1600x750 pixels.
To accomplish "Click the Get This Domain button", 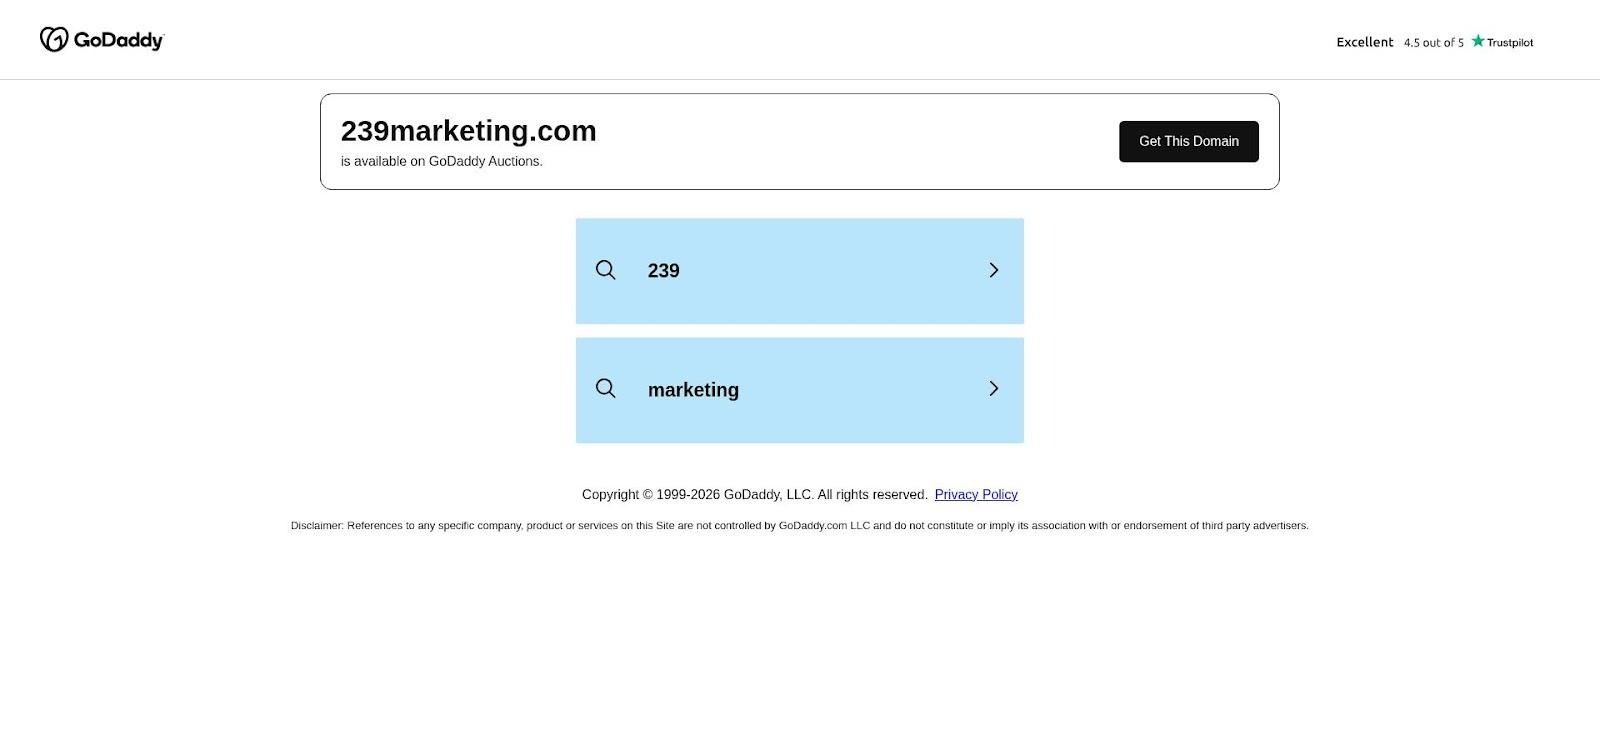I will coord(1189,141).
